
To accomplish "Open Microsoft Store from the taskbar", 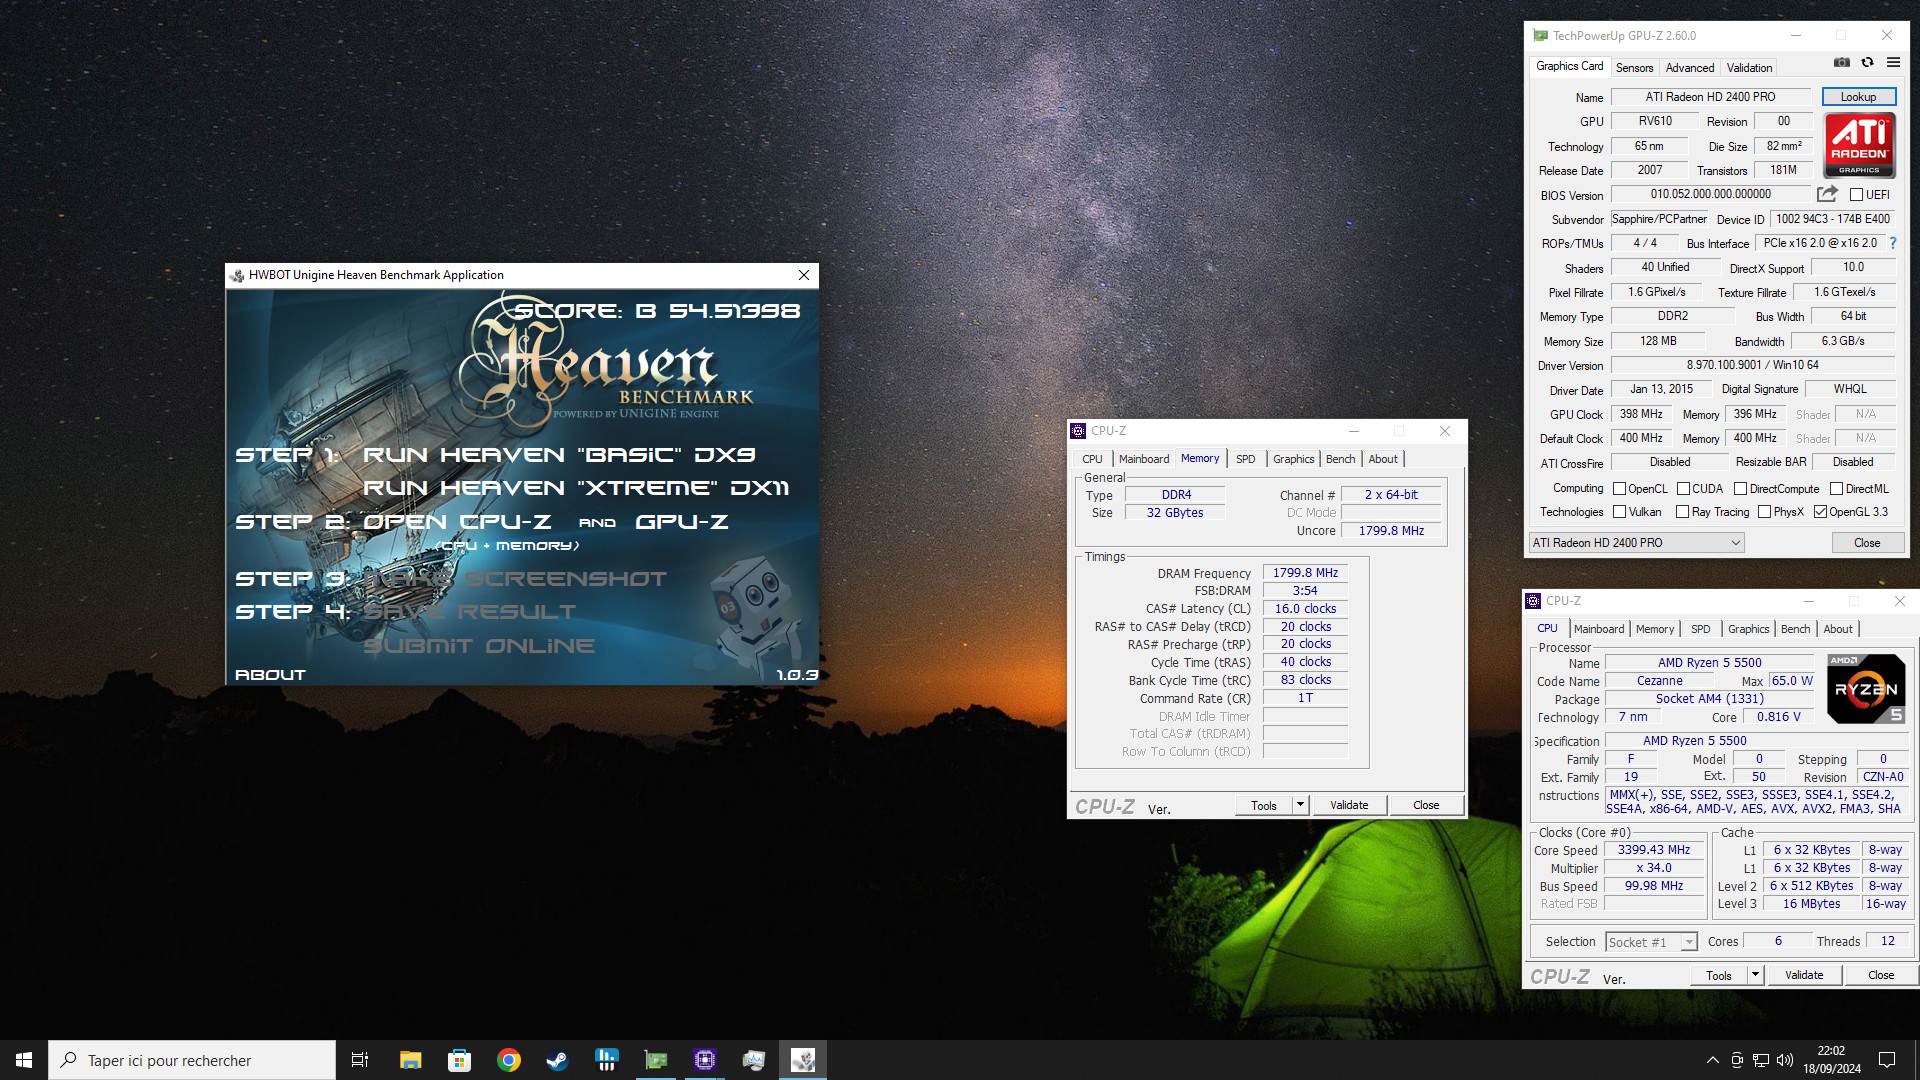I will [x=459, y=1060].
